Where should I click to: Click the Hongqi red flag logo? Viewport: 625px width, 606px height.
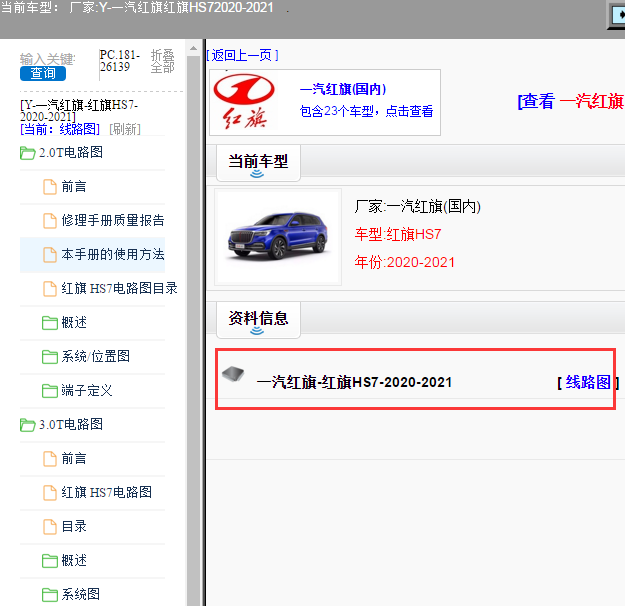point(244,101)
